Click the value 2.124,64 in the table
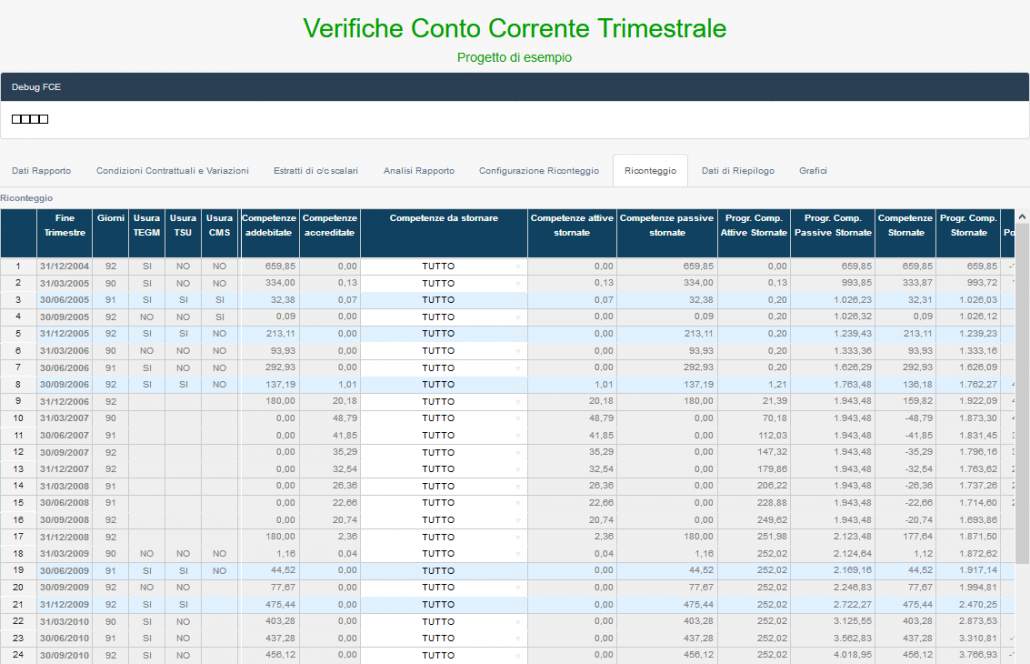Image resolution: width=1030 pixels, height=664 pixels. click(853, 554)
